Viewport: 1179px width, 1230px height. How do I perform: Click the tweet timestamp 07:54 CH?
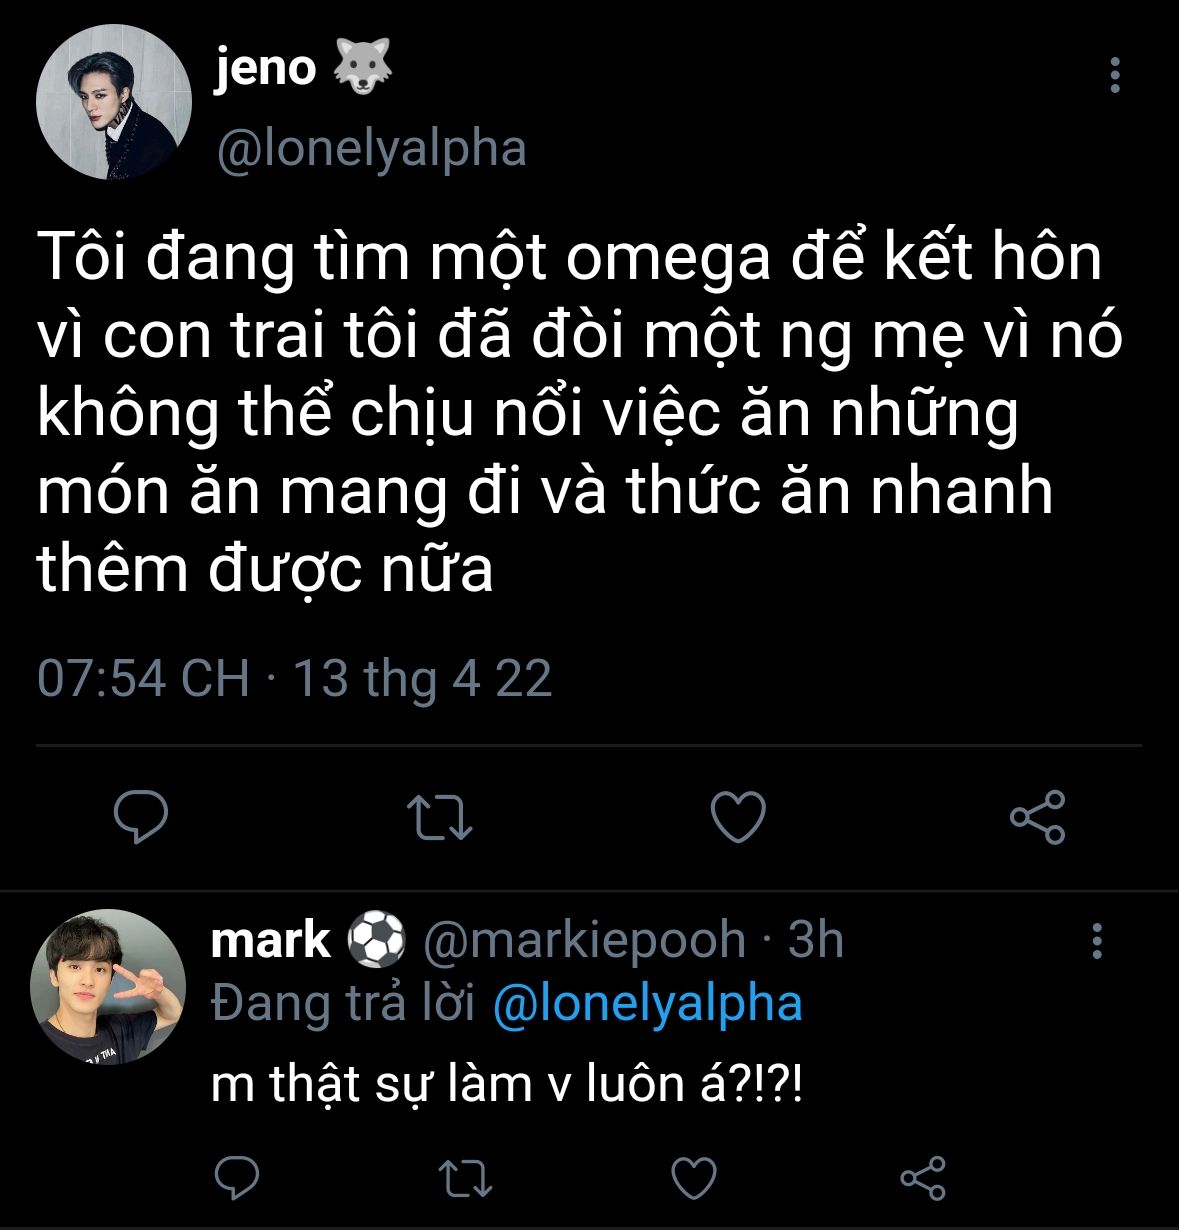point(143,678)
